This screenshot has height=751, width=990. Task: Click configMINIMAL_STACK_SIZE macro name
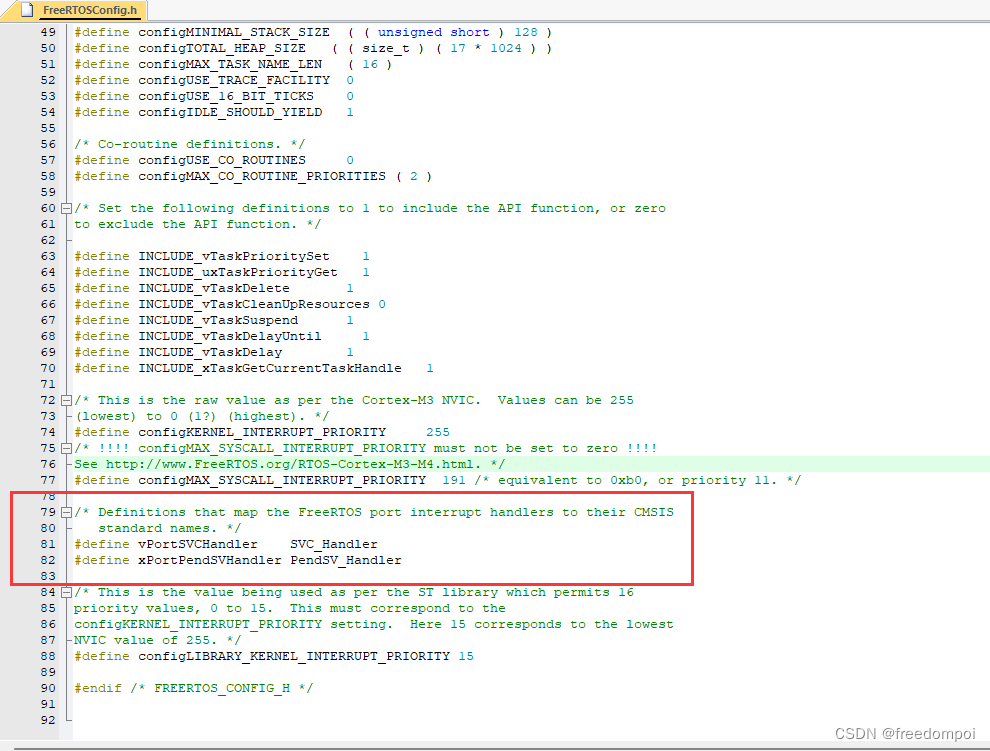234,32
